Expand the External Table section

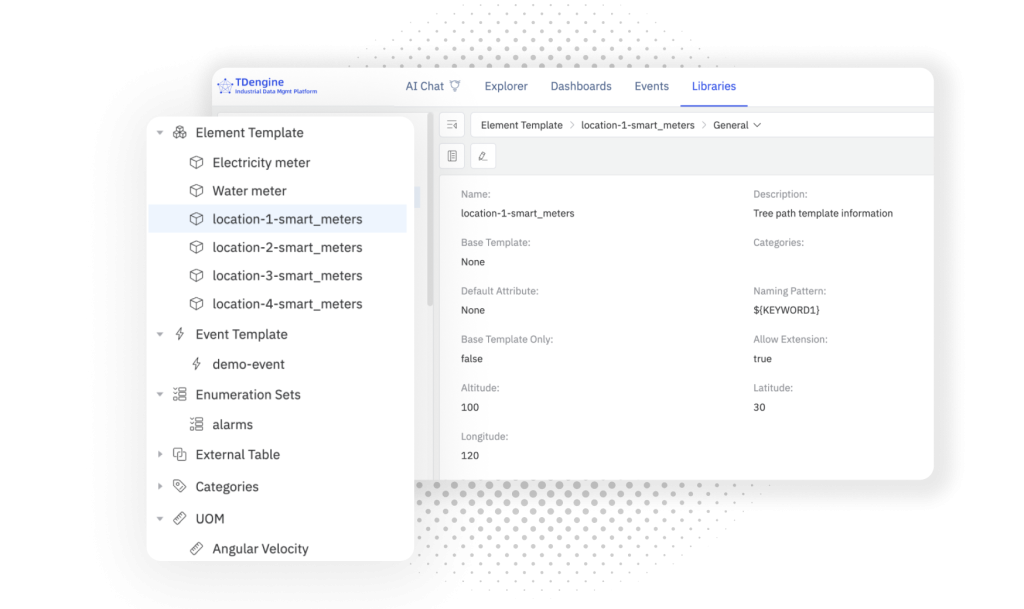pyautogui.click(x=159, y=454)
